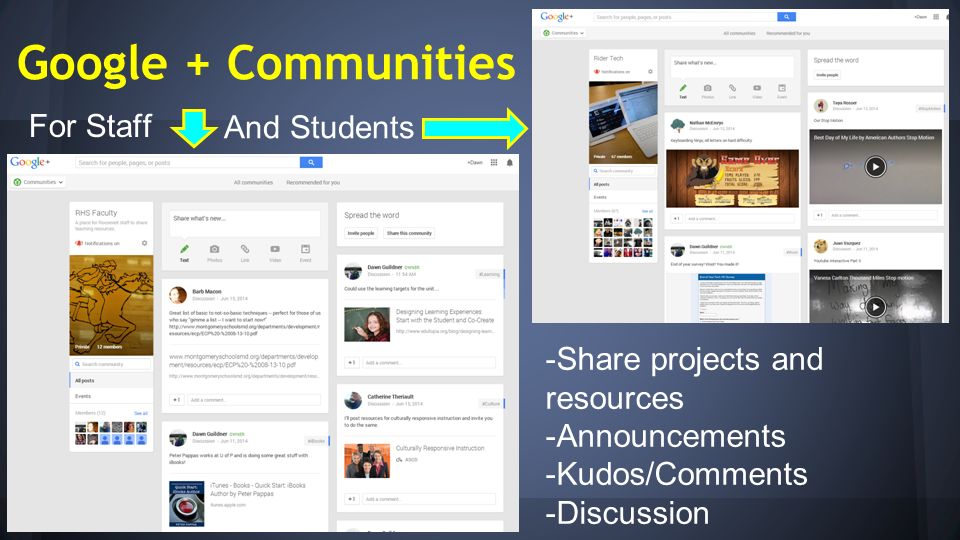
Task: Play Vanessa Carlton Thousand Miles stop motion video
Action: (x=876, y=306)
